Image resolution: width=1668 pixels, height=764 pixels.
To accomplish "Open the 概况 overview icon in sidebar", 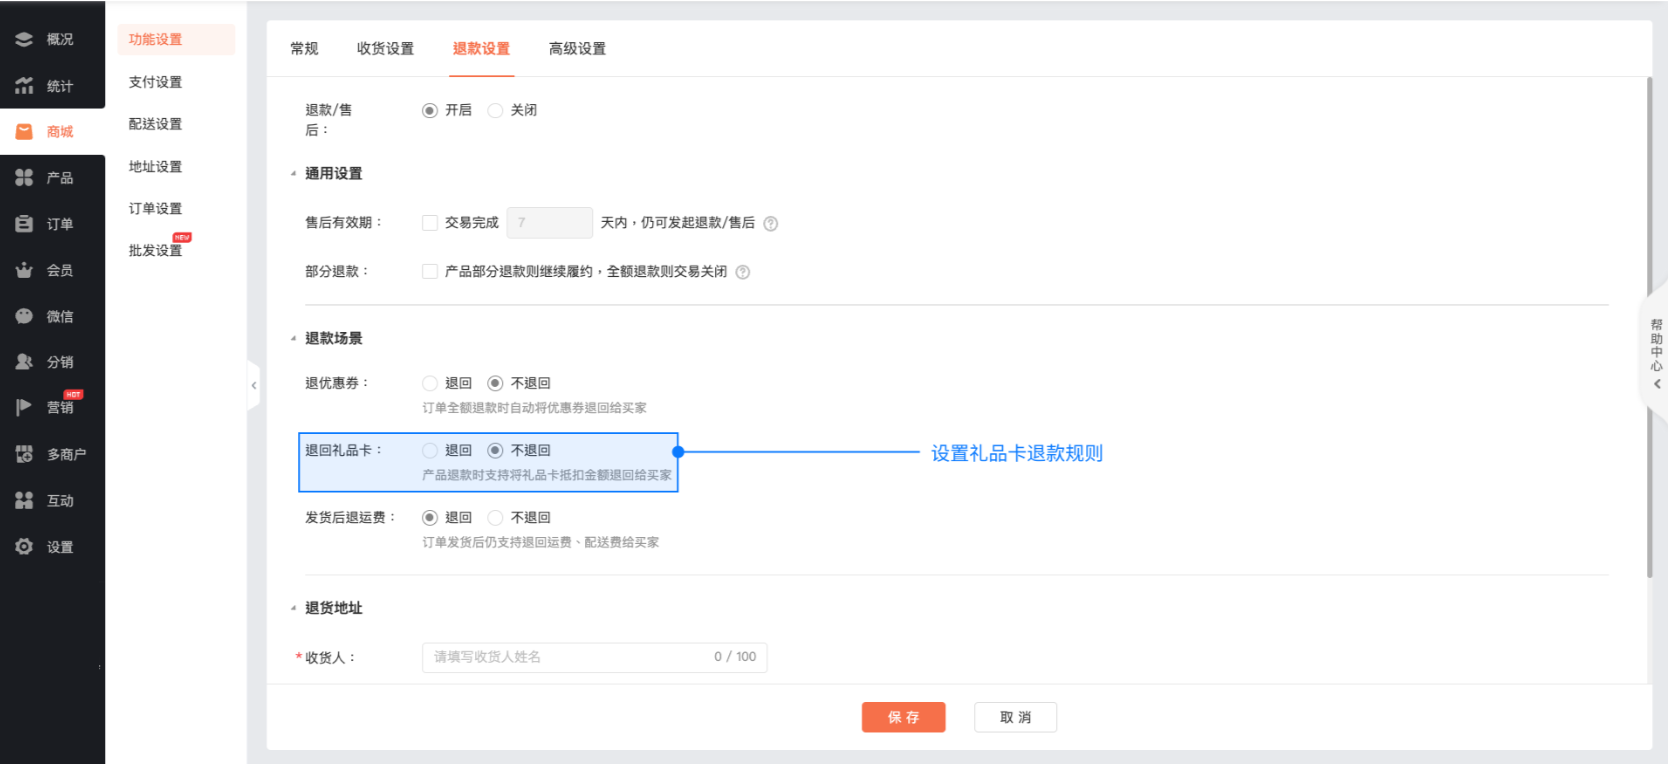I will point(24,39).
